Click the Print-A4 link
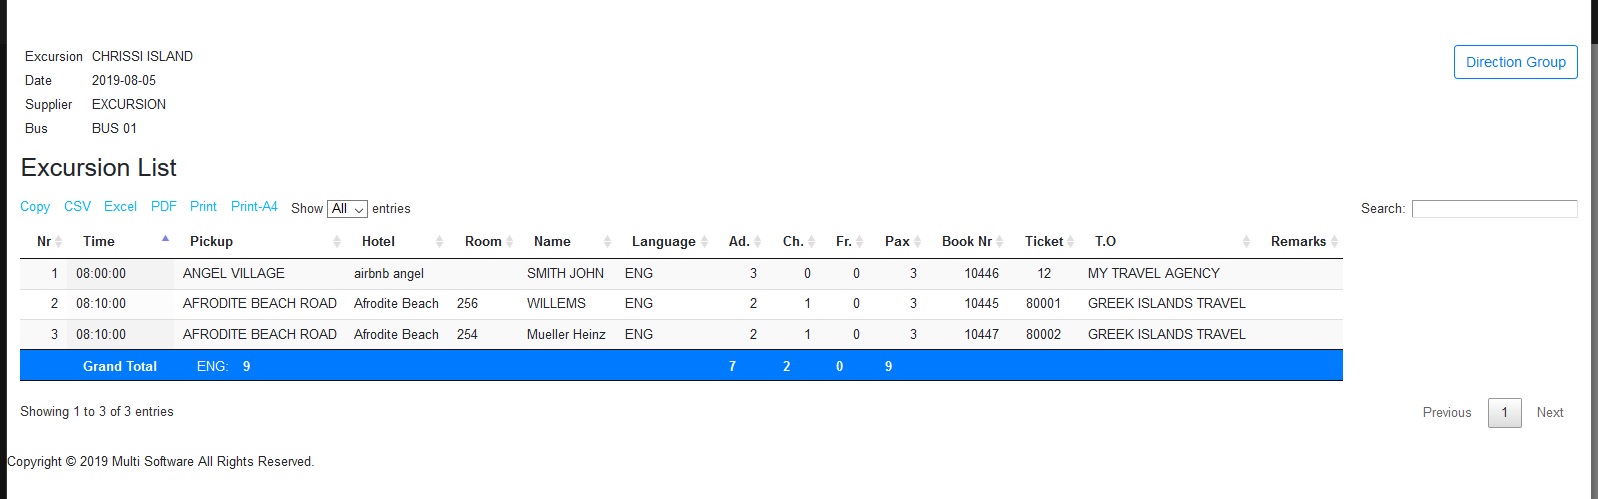The width and height of the screenshot is (1598, 499). point(254,207)
